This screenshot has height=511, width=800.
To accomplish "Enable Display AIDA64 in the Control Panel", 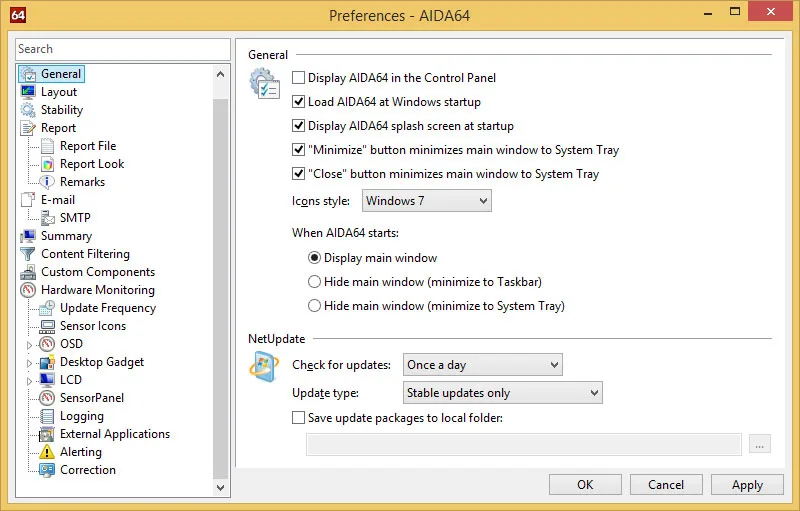I will (298, 78).
